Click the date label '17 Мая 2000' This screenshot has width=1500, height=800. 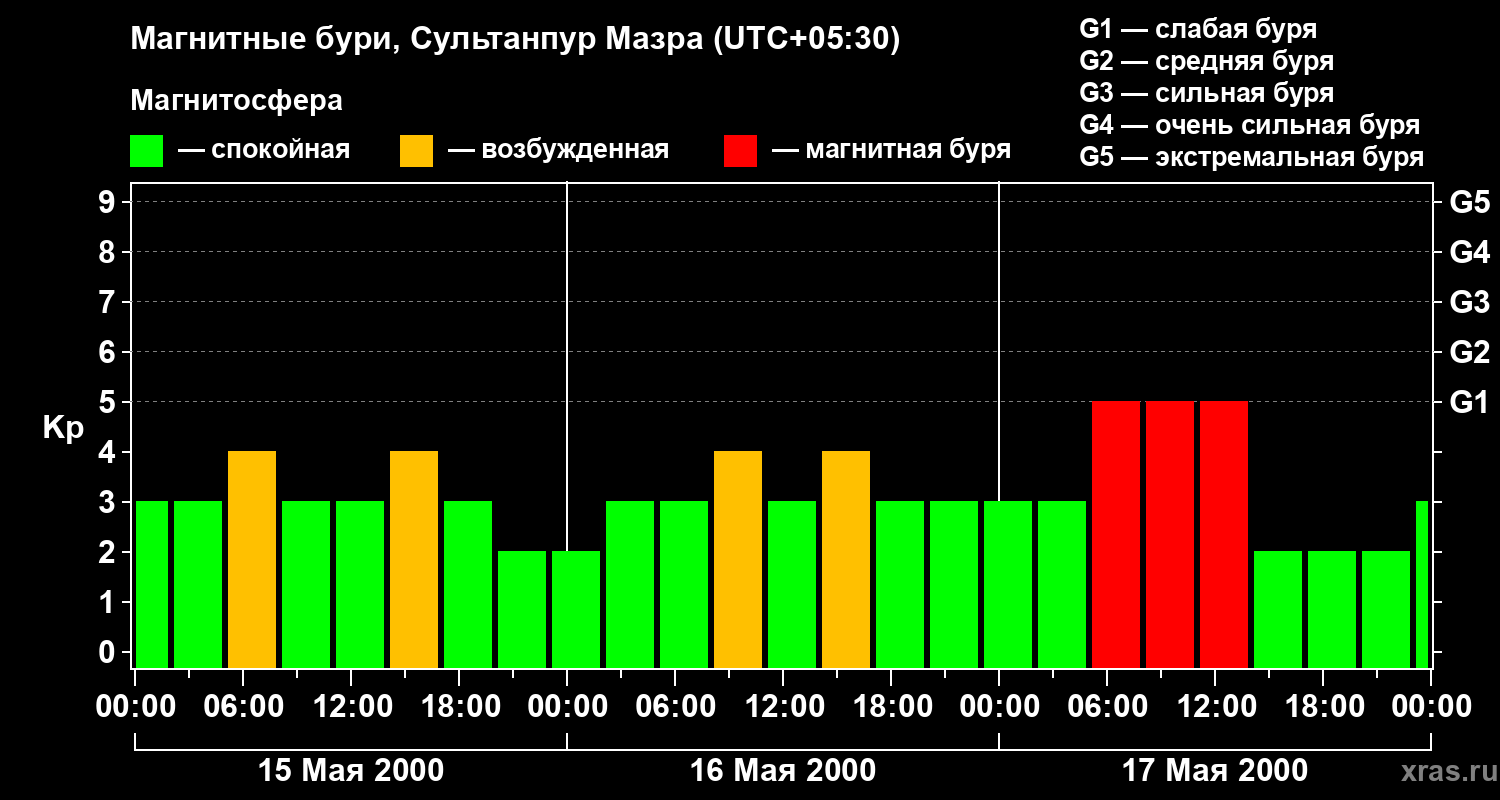[x=1215, y=770]
